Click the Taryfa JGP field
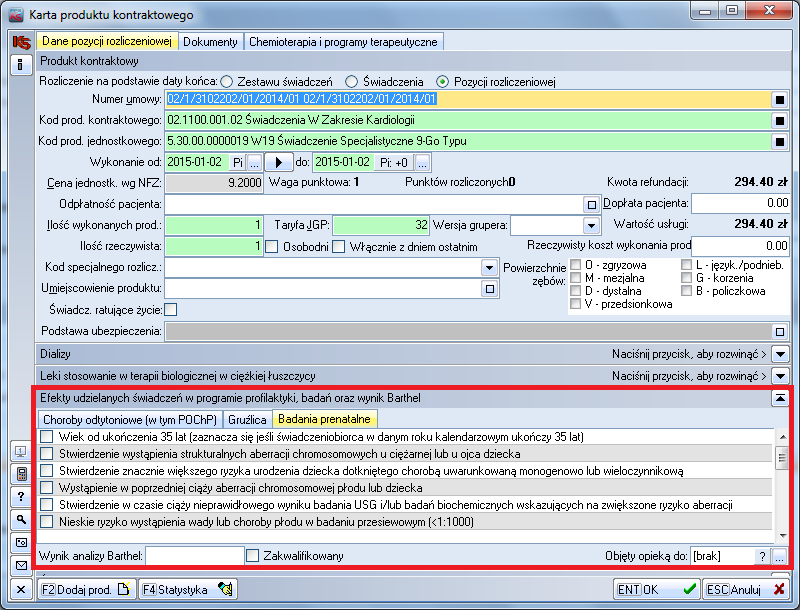The width and height of the screenshot is (800, 610). point(381,225)
